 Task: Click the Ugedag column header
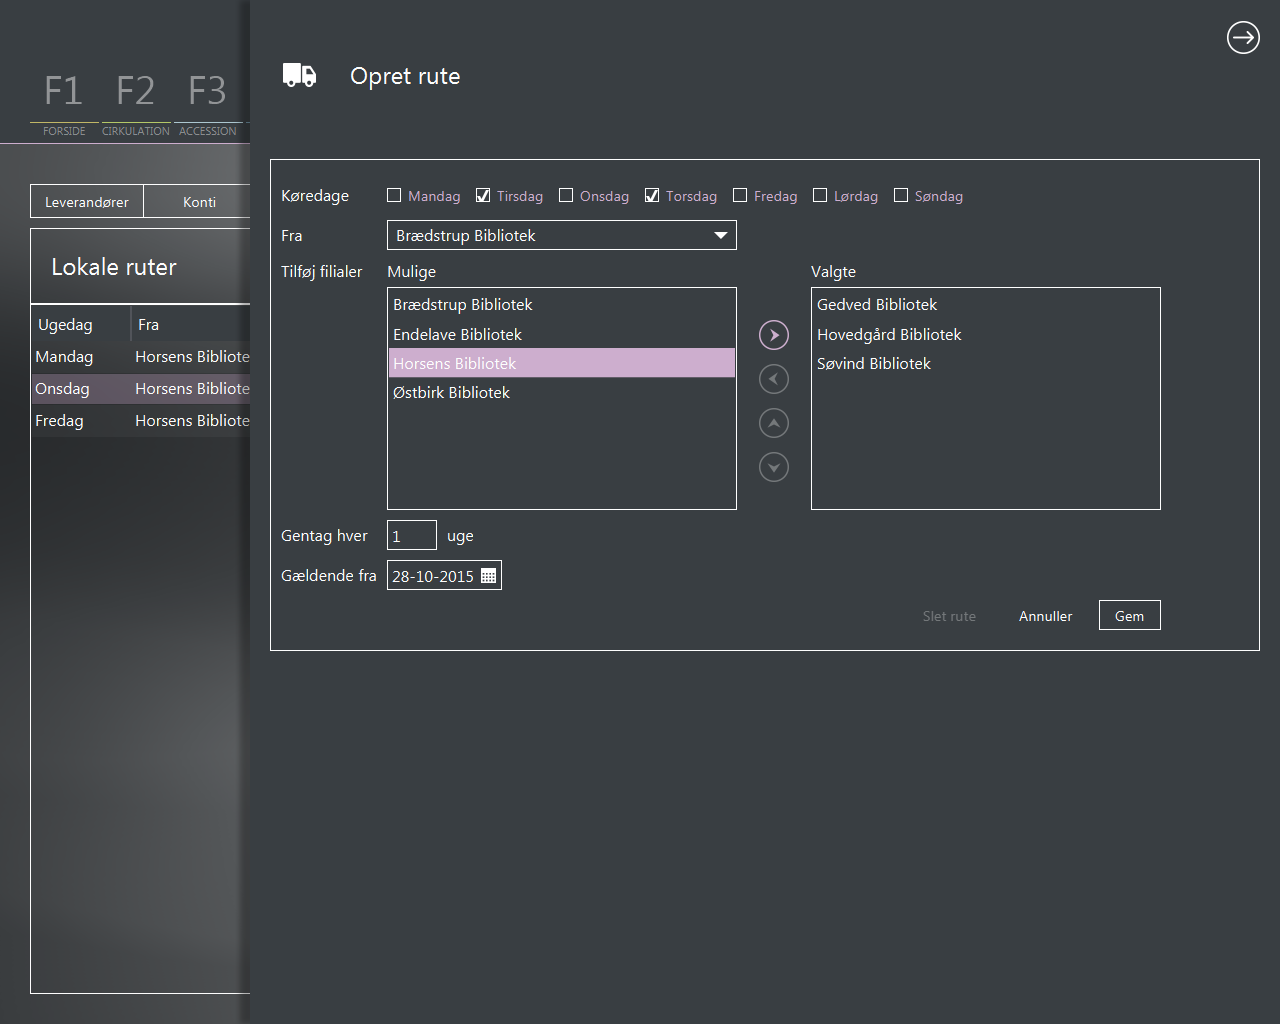click(81, 324)
